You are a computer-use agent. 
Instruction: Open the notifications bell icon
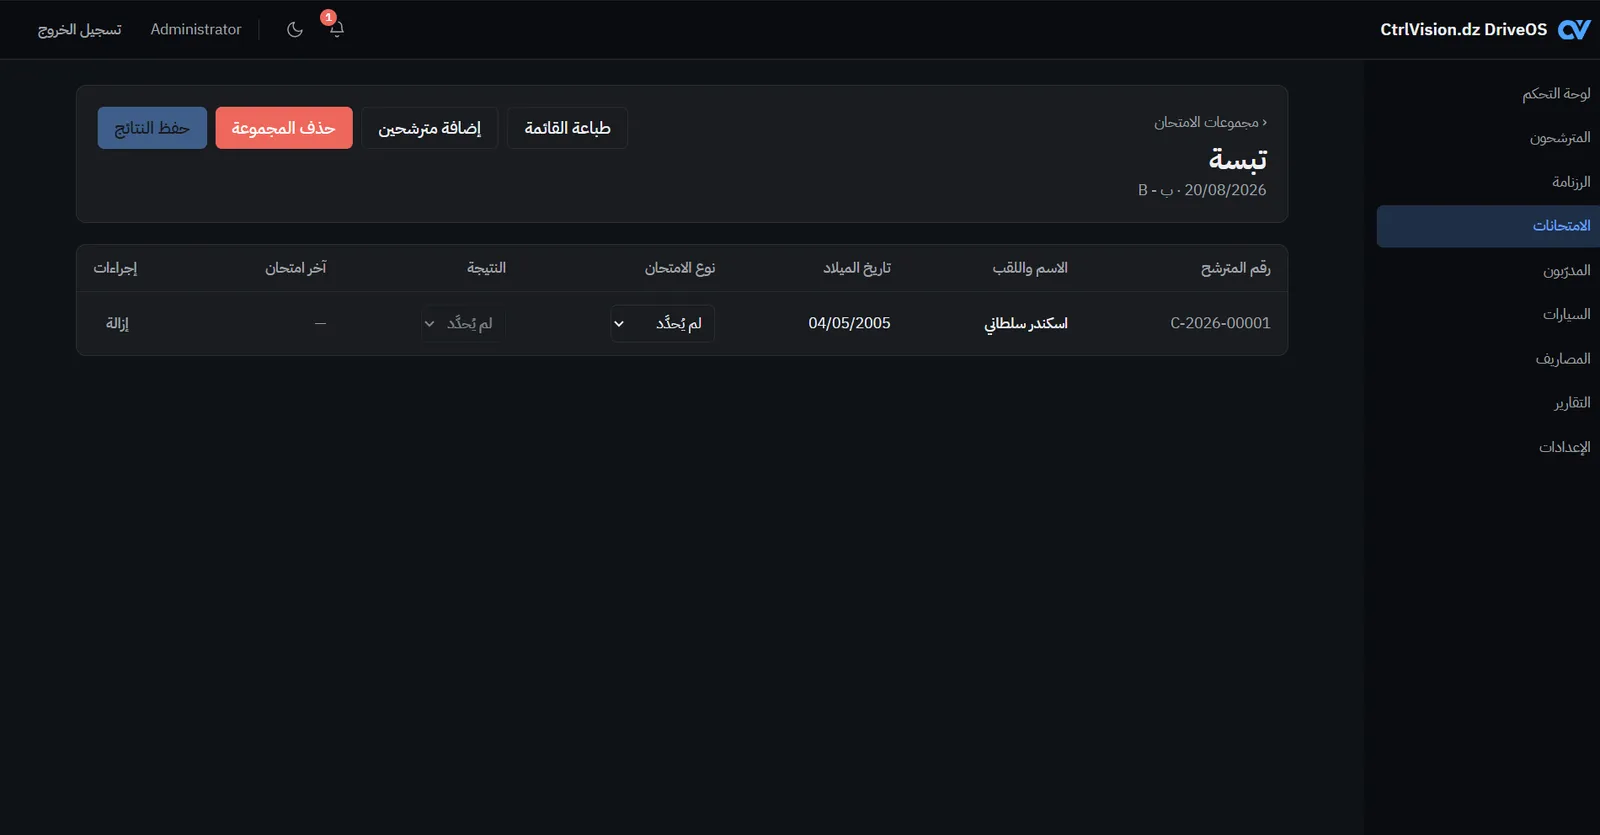pyautogui.click(x=336, y=29)
